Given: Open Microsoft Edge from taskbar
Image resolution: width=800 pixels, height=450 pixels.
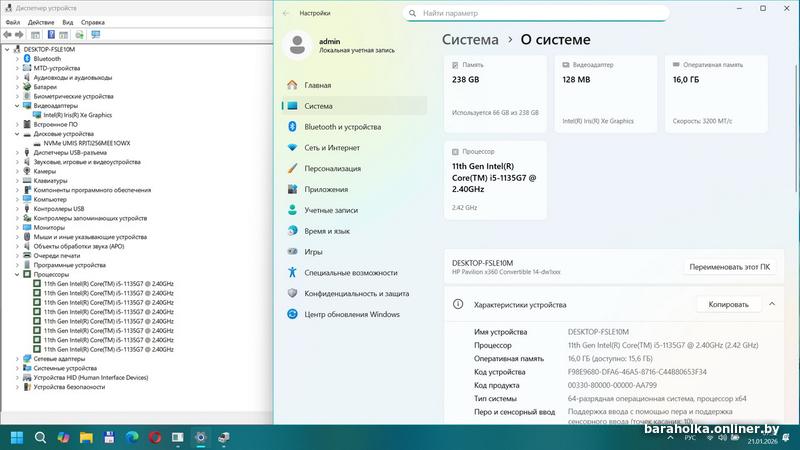Looking at the screenshot, I should tap(132, 437).
